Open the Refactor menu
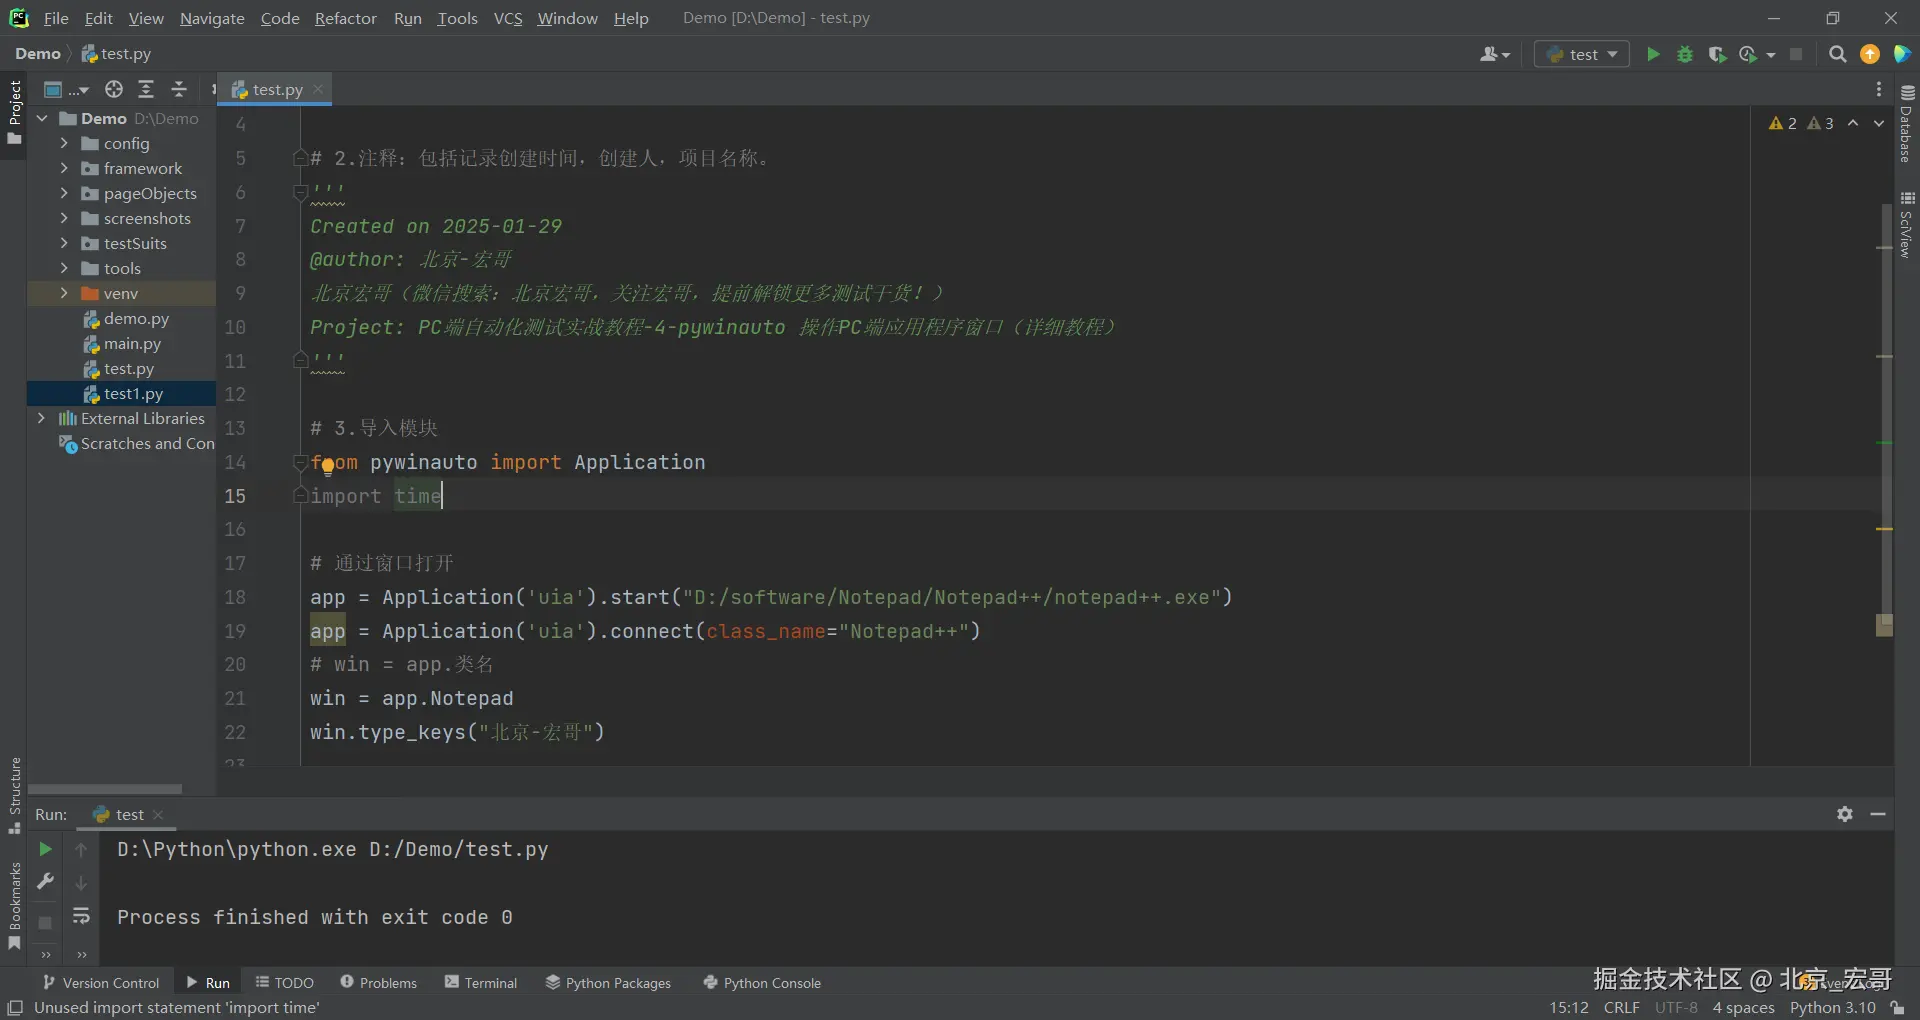Image resolution: width=1920 pixels, height=1020 pixels. coord(345,18)
